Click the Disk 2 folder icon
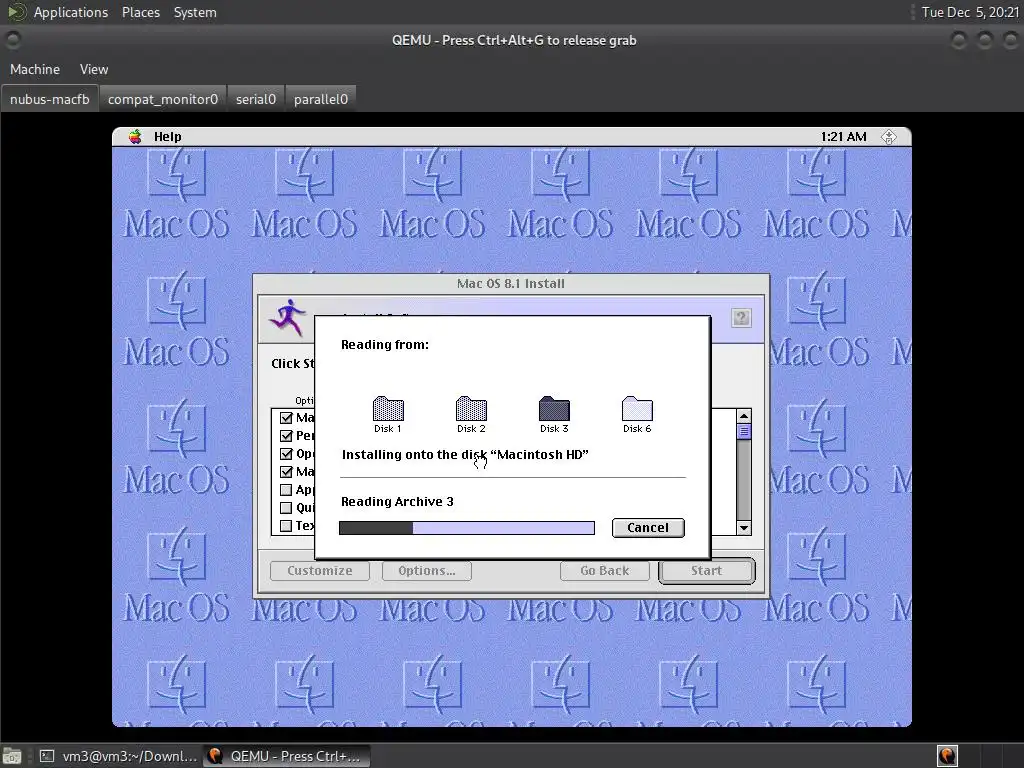The width and height of the screenshot is (1024, 768). (471, 409)
